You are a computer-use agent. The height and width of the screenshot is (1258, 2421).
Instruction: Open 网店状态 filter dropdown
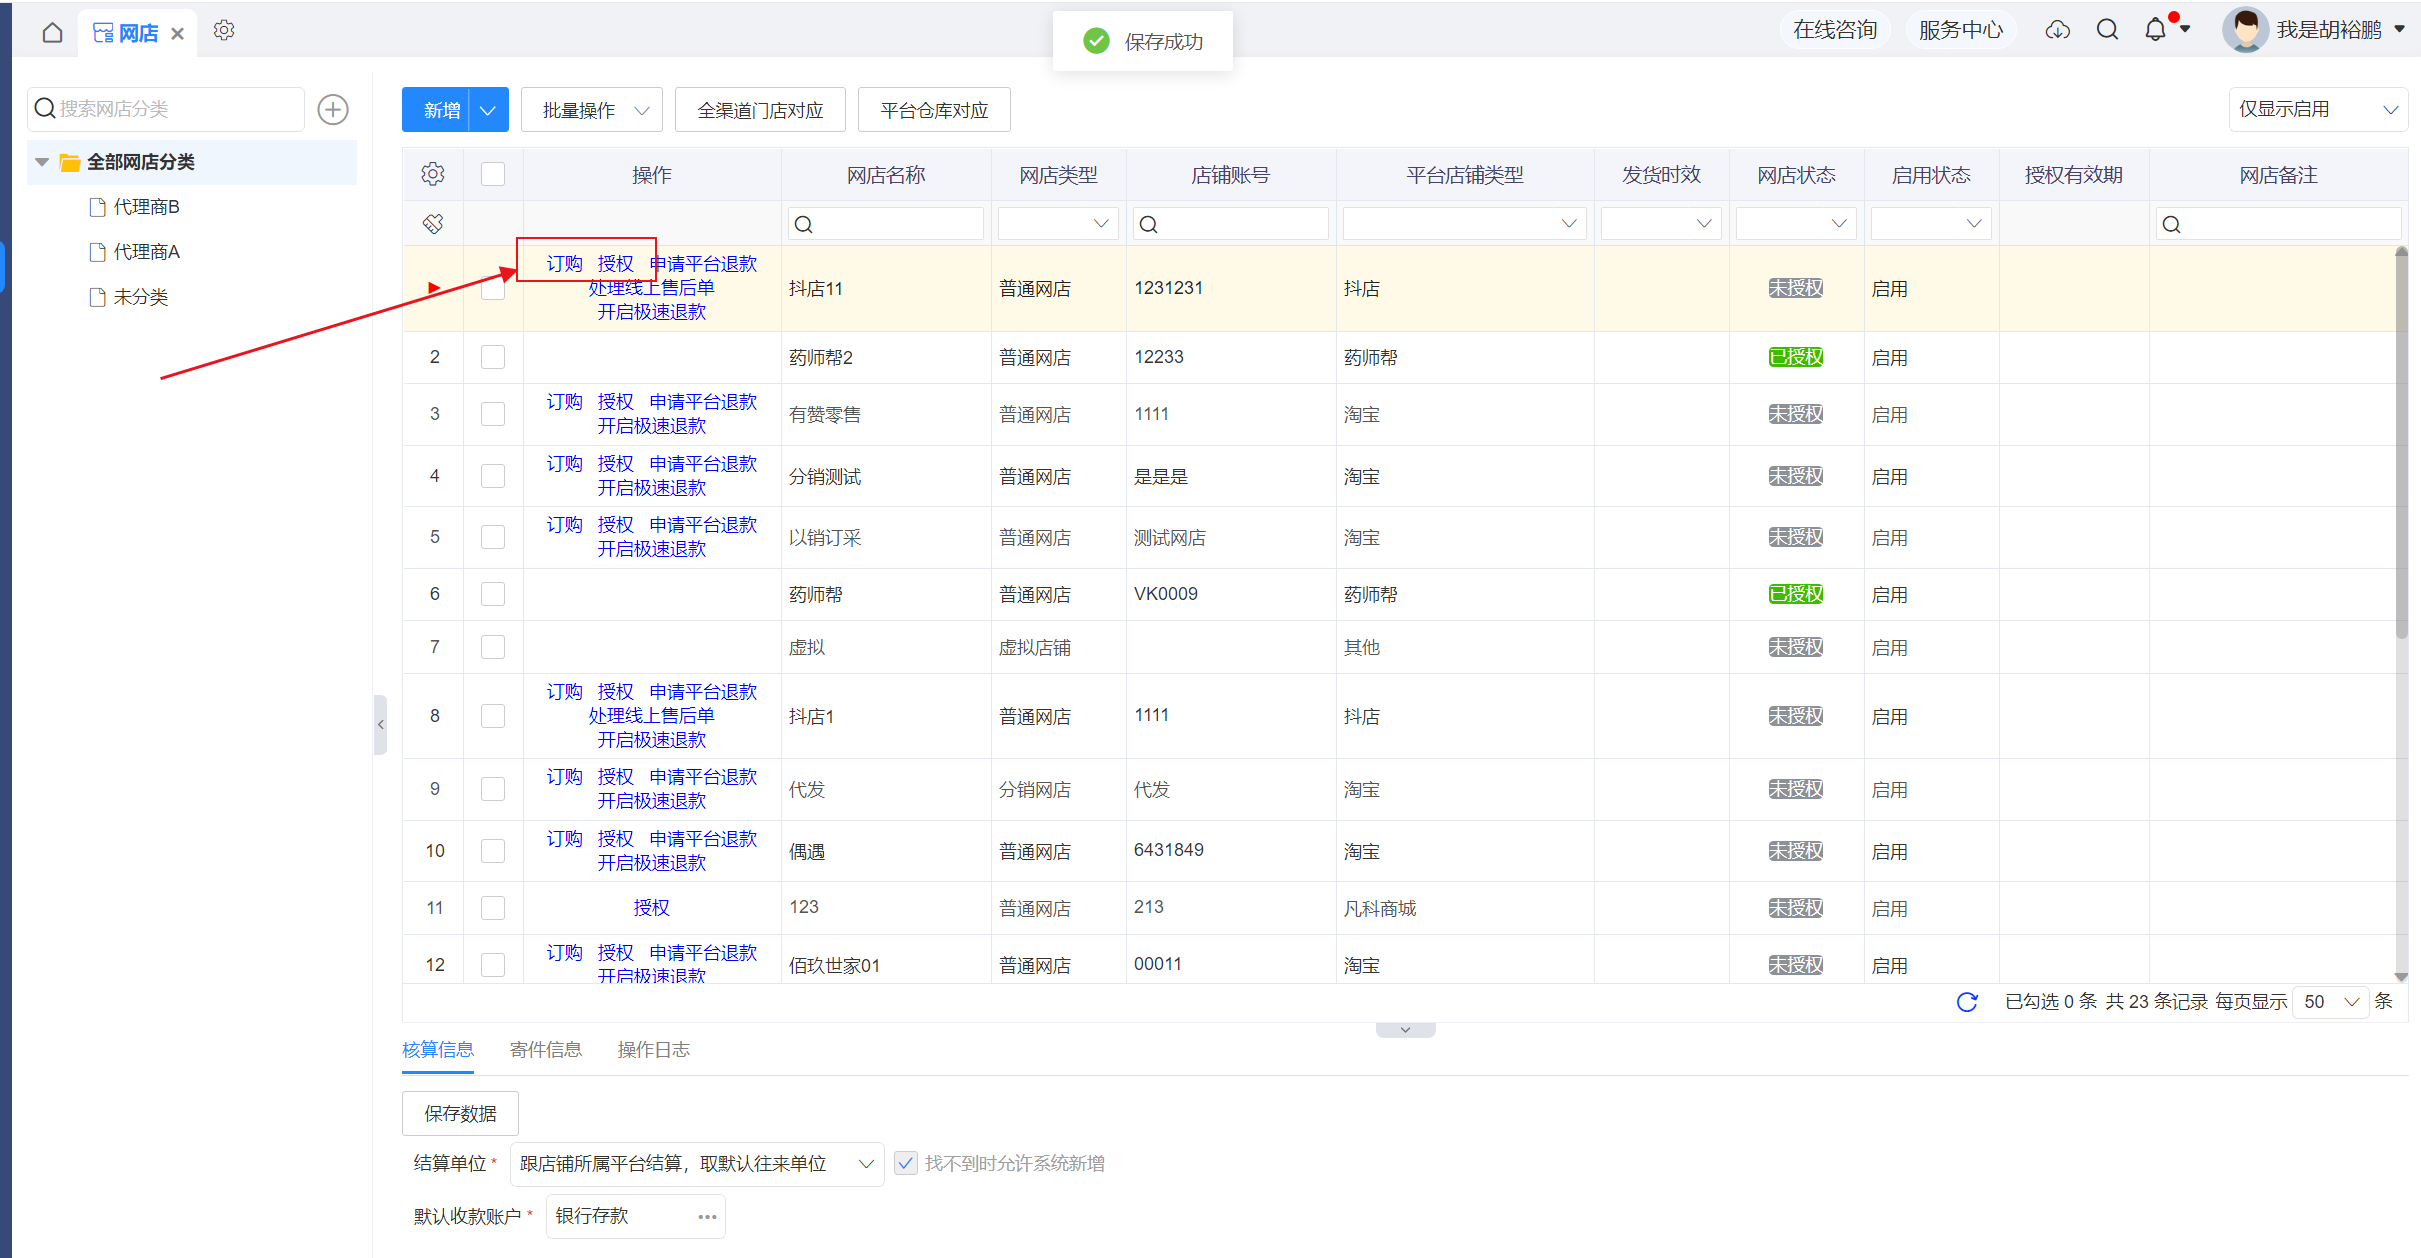(1796, 224)
